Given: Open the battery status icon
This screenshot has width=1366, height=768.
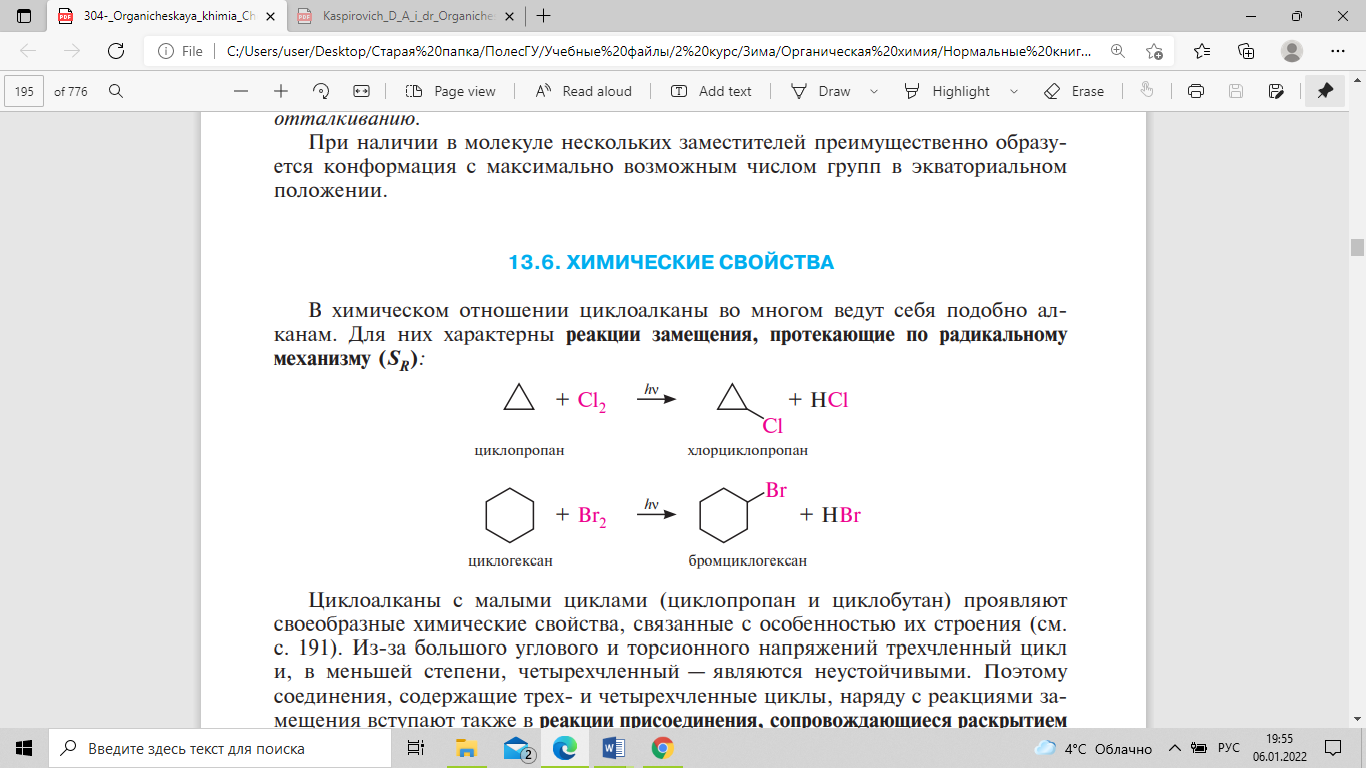Looking at the screenshot, I should pos(1199,748).
